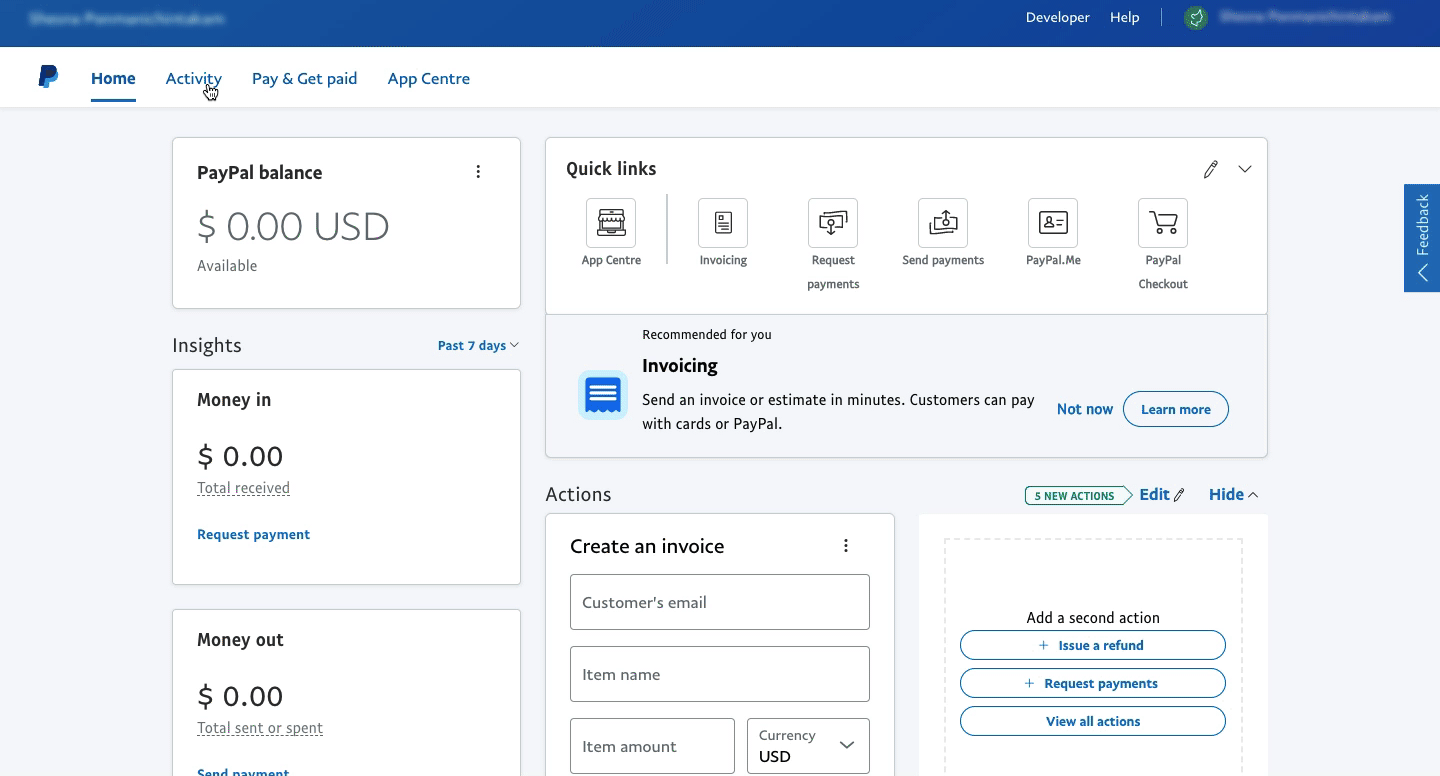Open the Invoicing quick link icon
This screenshot has width=1440, height=776.
[723, 223]
